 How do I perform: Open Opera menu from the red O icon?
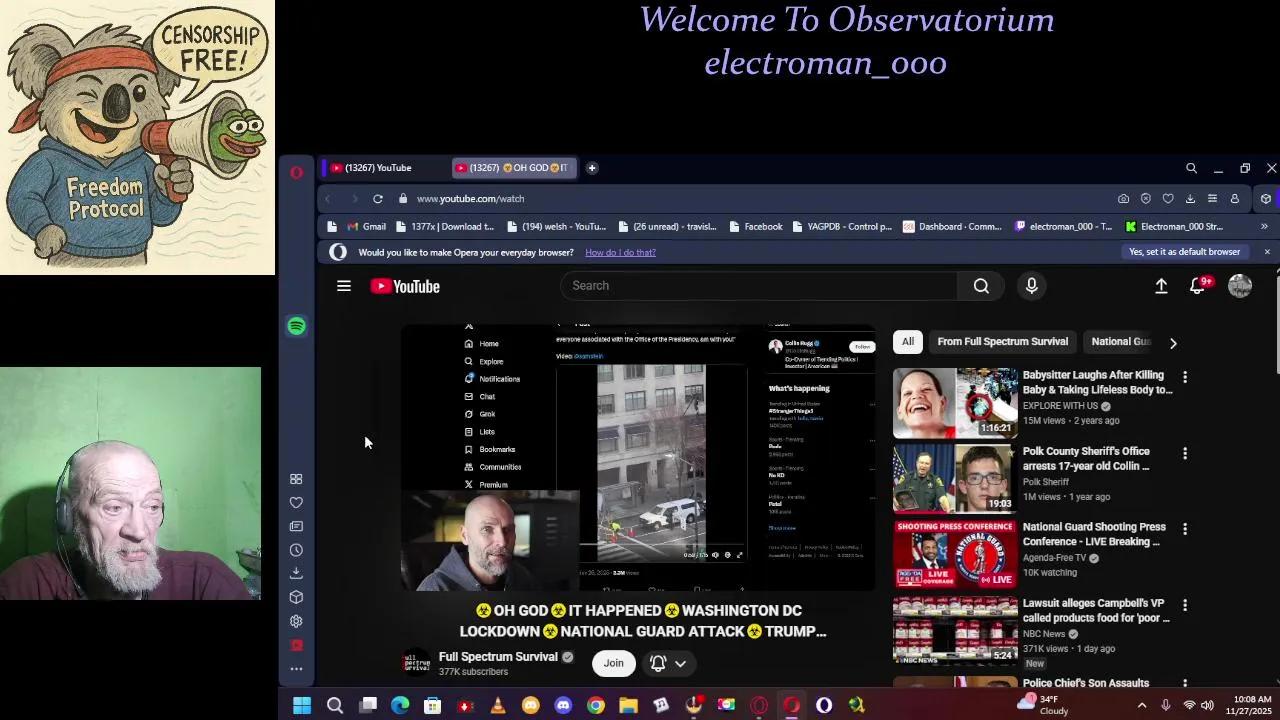click(296, 172)
